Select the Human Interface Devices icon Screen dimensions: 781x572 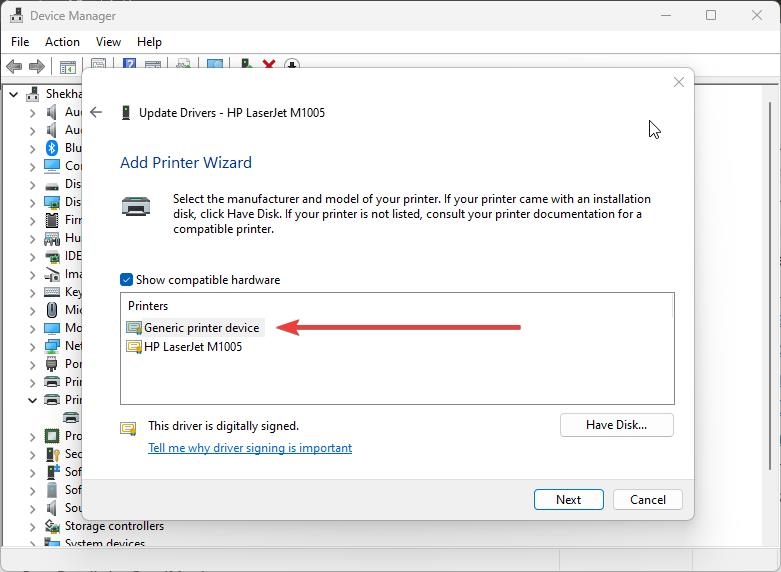[52, 238]
